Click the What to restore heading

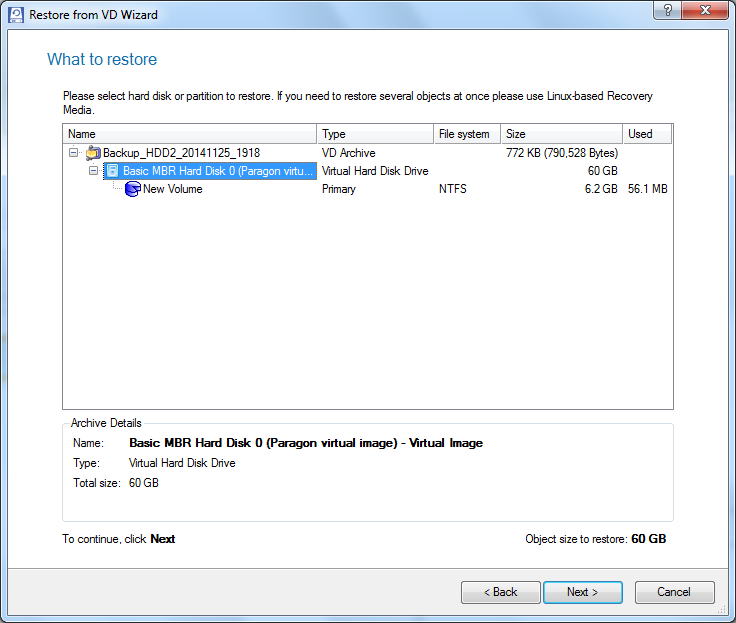(x=102, y=59)
